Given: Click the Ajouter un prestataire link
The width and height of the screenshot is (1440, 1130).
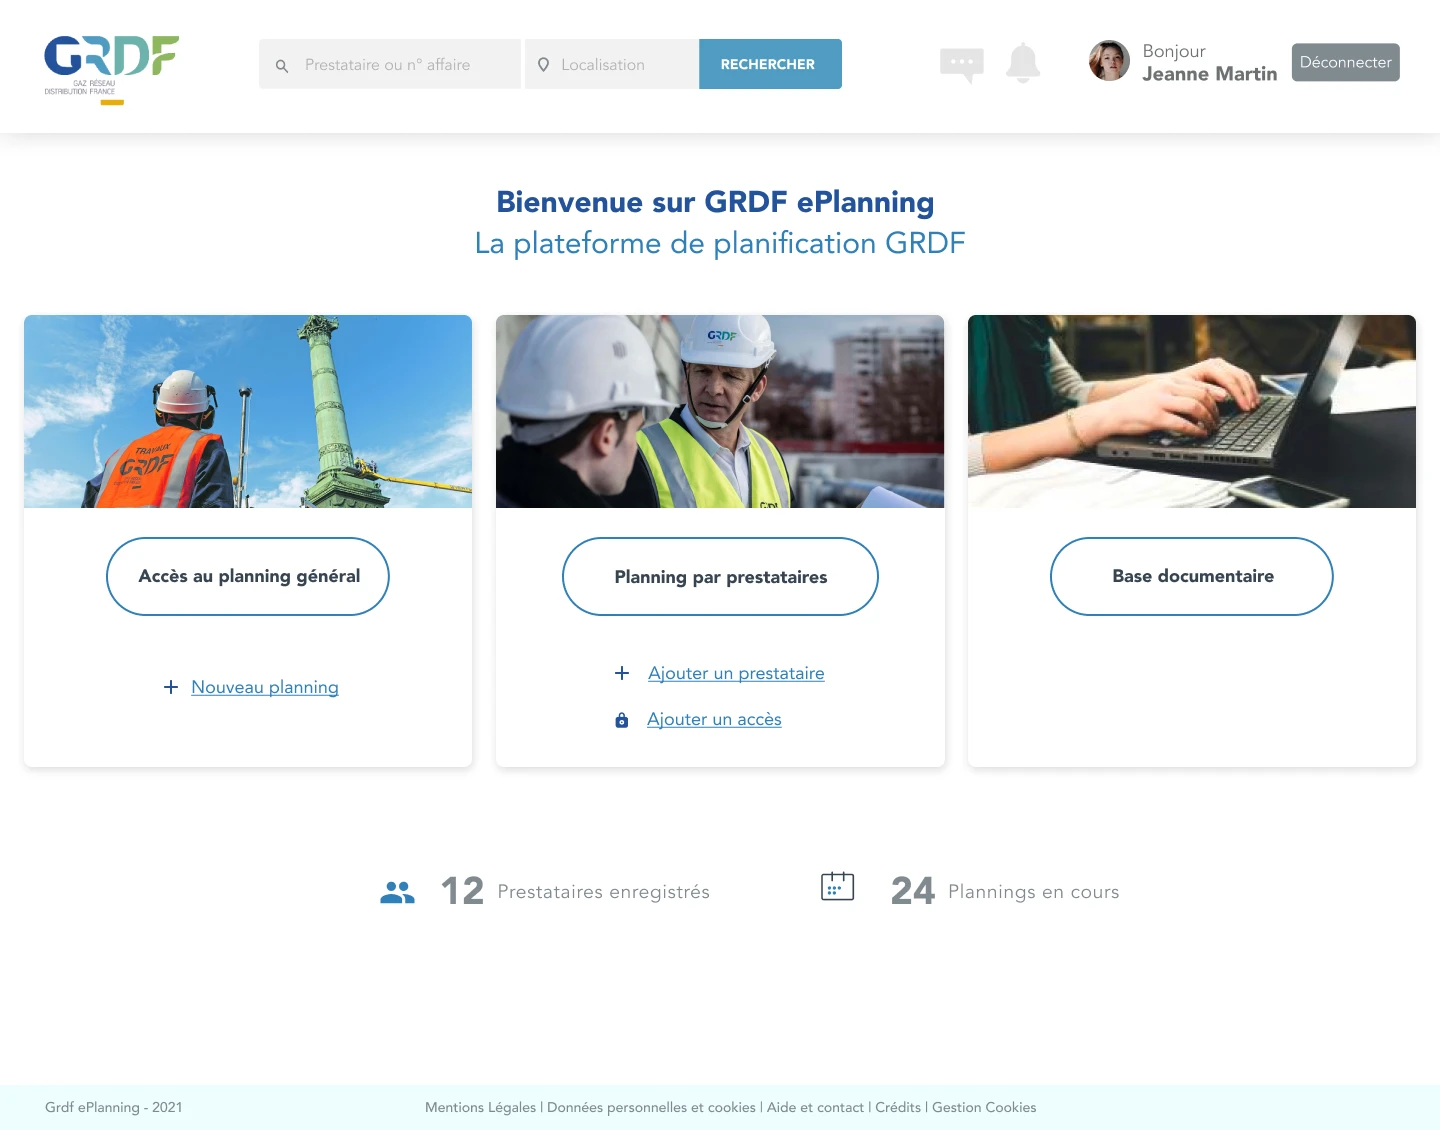Looking at the screenshot, I should click(736, 673).
